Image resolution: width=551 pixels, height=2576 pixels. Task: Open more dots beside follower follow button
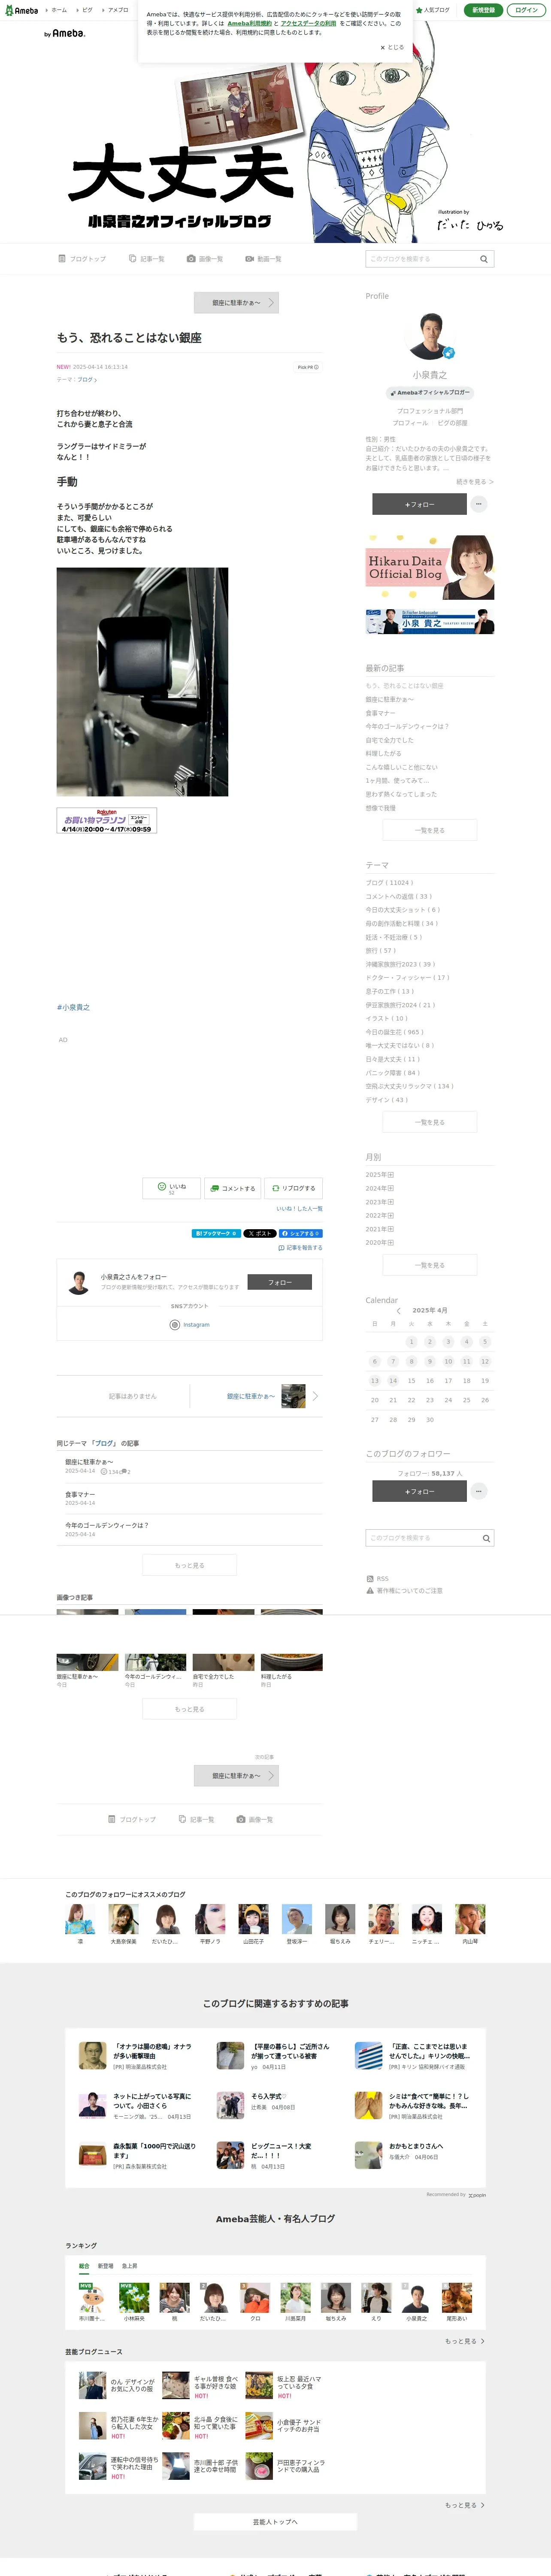pos(479,1491)
